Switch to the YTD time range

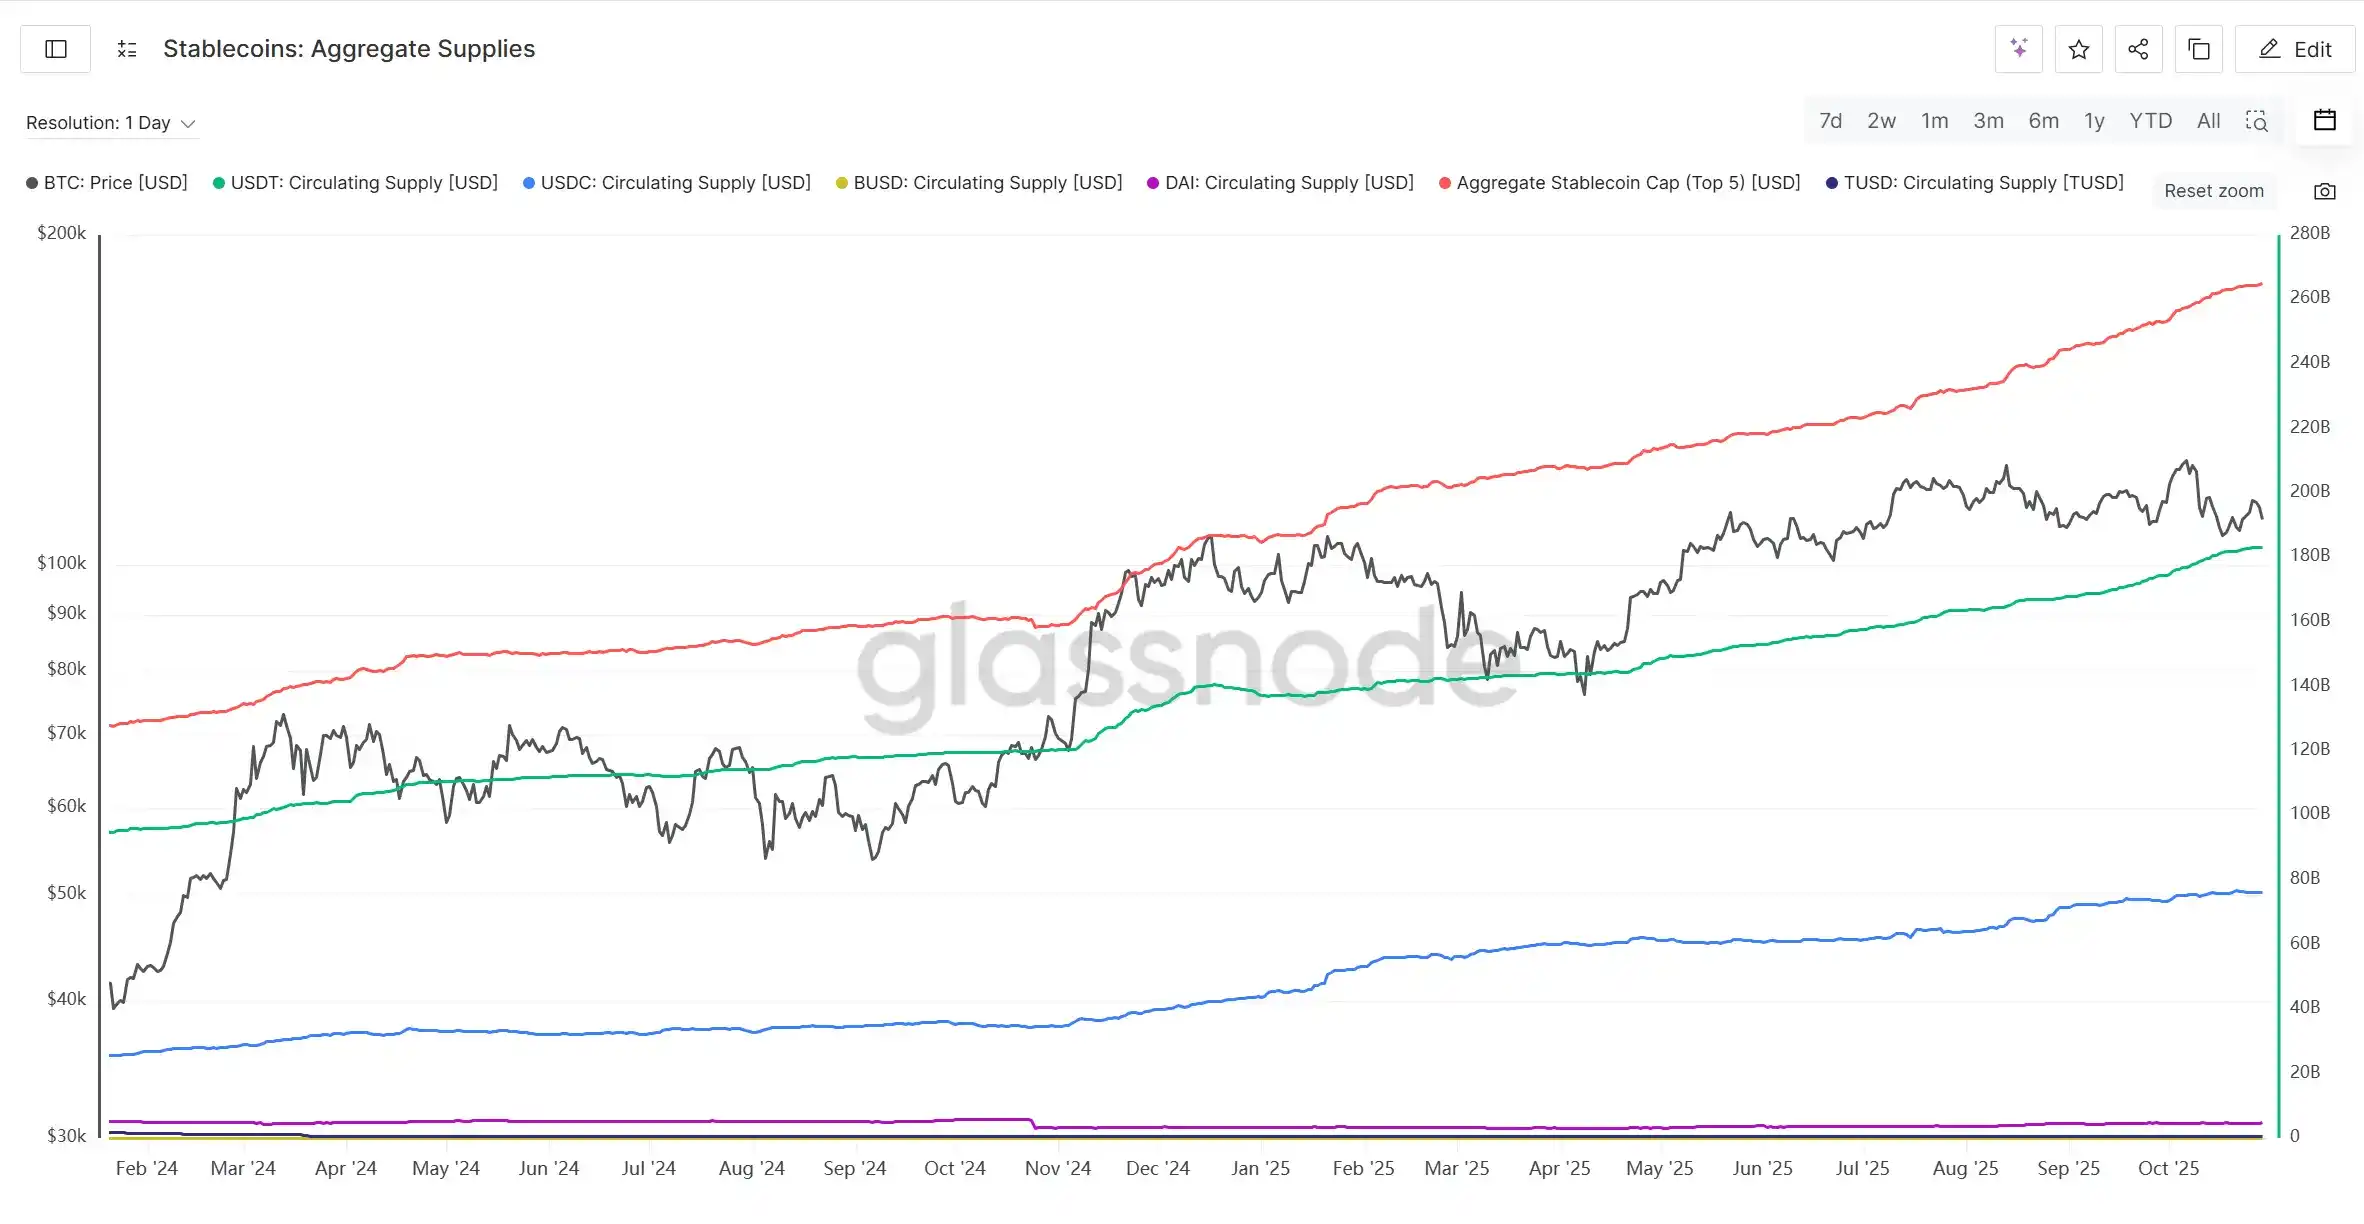pyautogui.click(x=2150, y=121)
